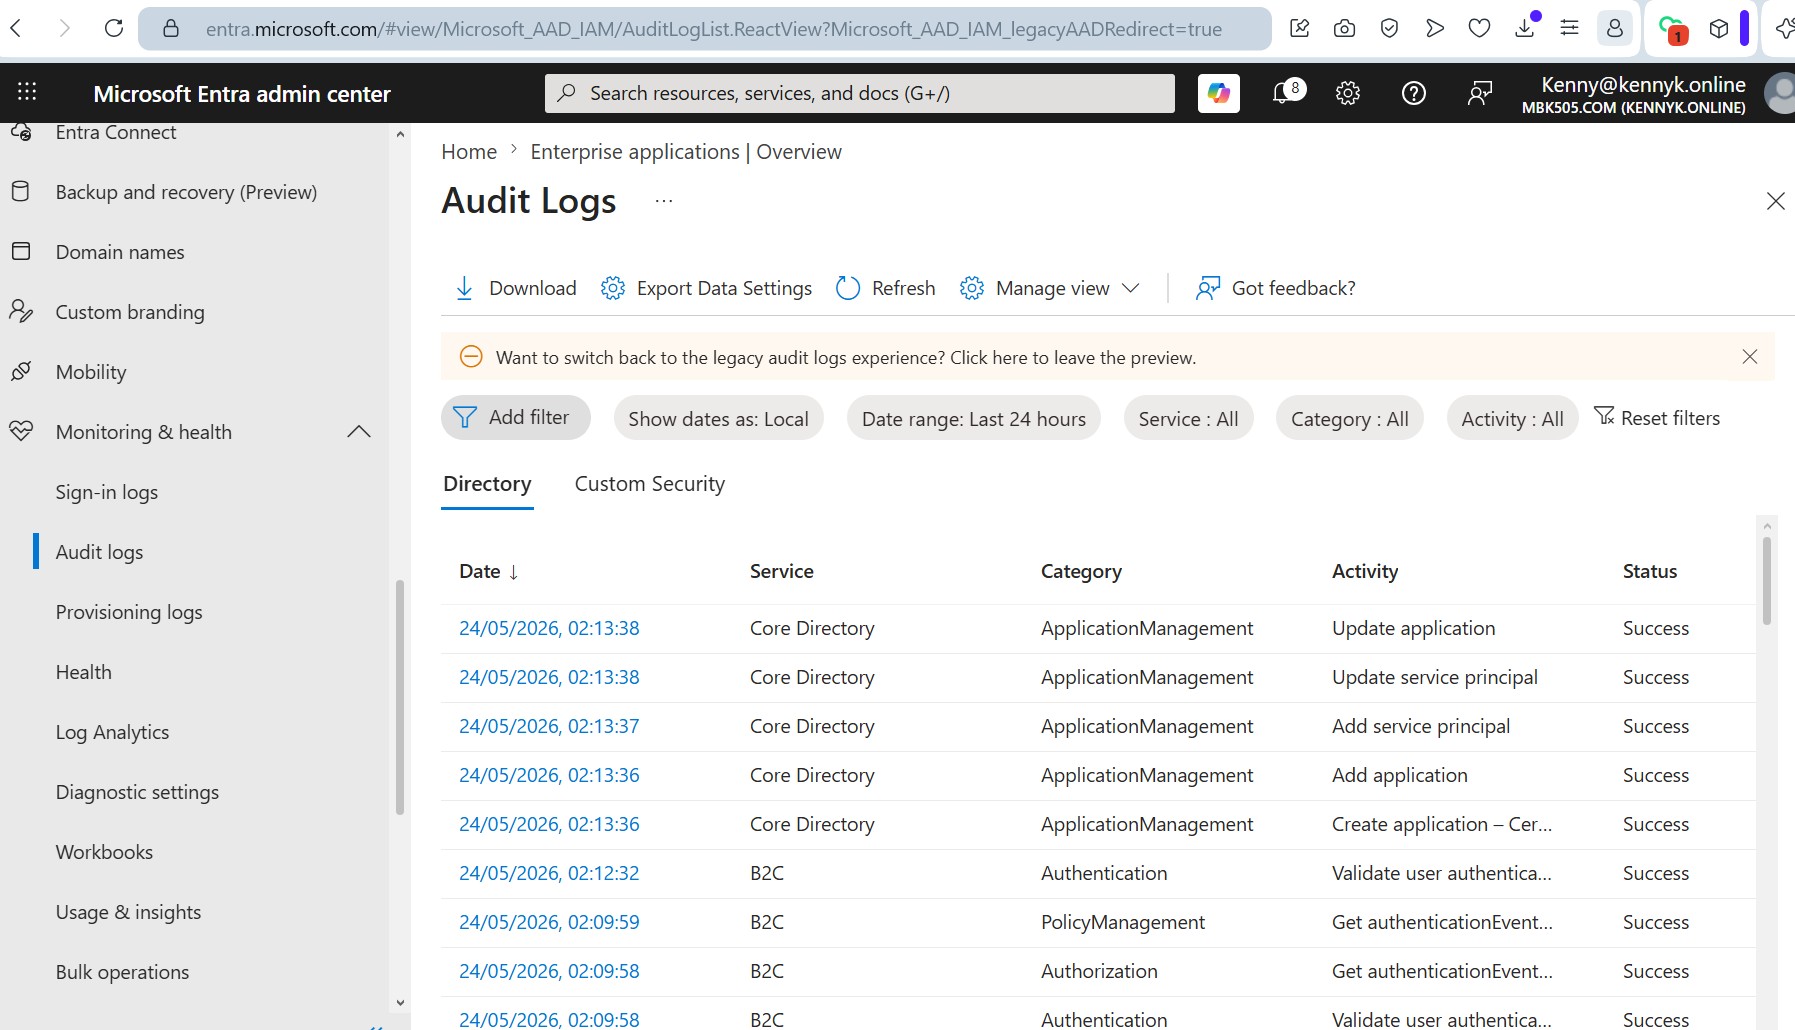Close the Audit Logs blade
The image size is (1795, 1030).
point(1775,201)
